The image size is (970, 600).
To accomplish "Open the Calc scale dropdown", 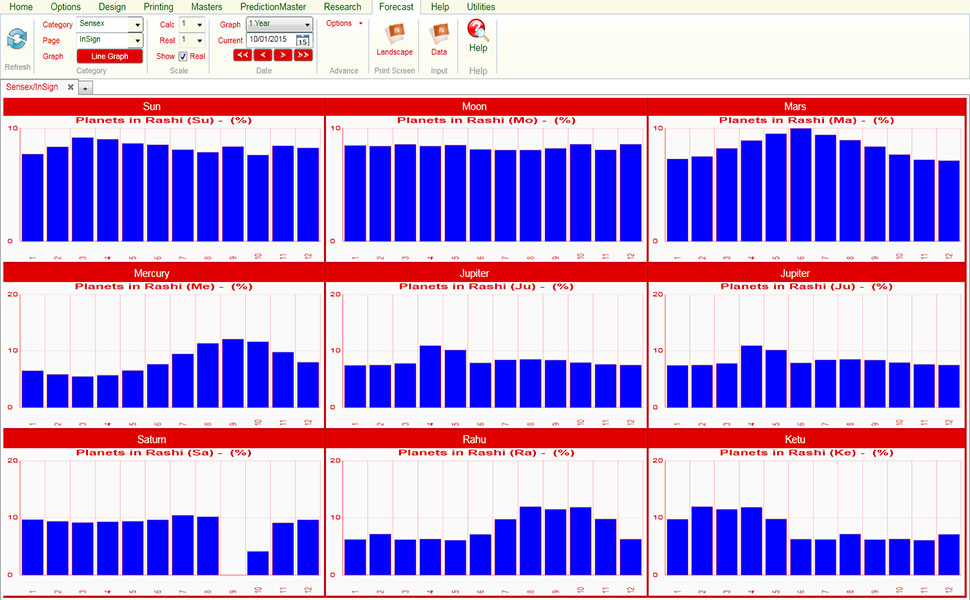I will [x=199, y=25].
